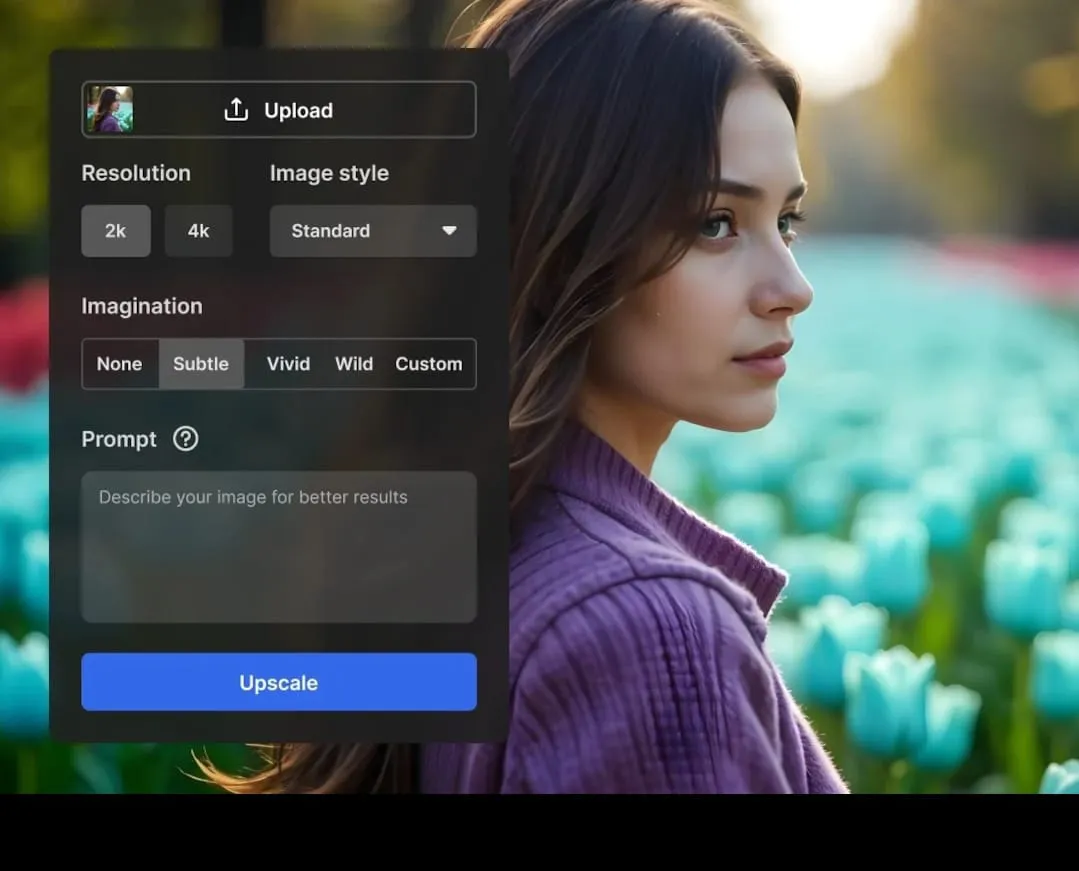Click the Prompt label text
This screenshot has height=871, width=1079.
pyautogui.click(x=119, y=439)
